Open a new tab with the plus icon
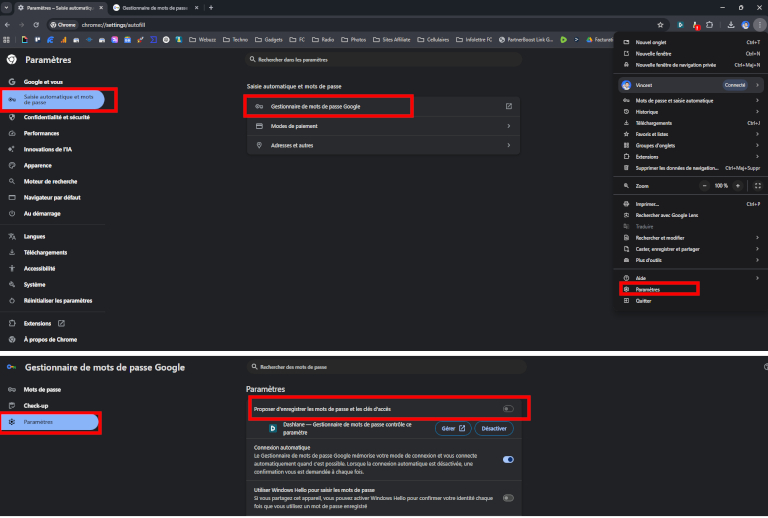 211,8
